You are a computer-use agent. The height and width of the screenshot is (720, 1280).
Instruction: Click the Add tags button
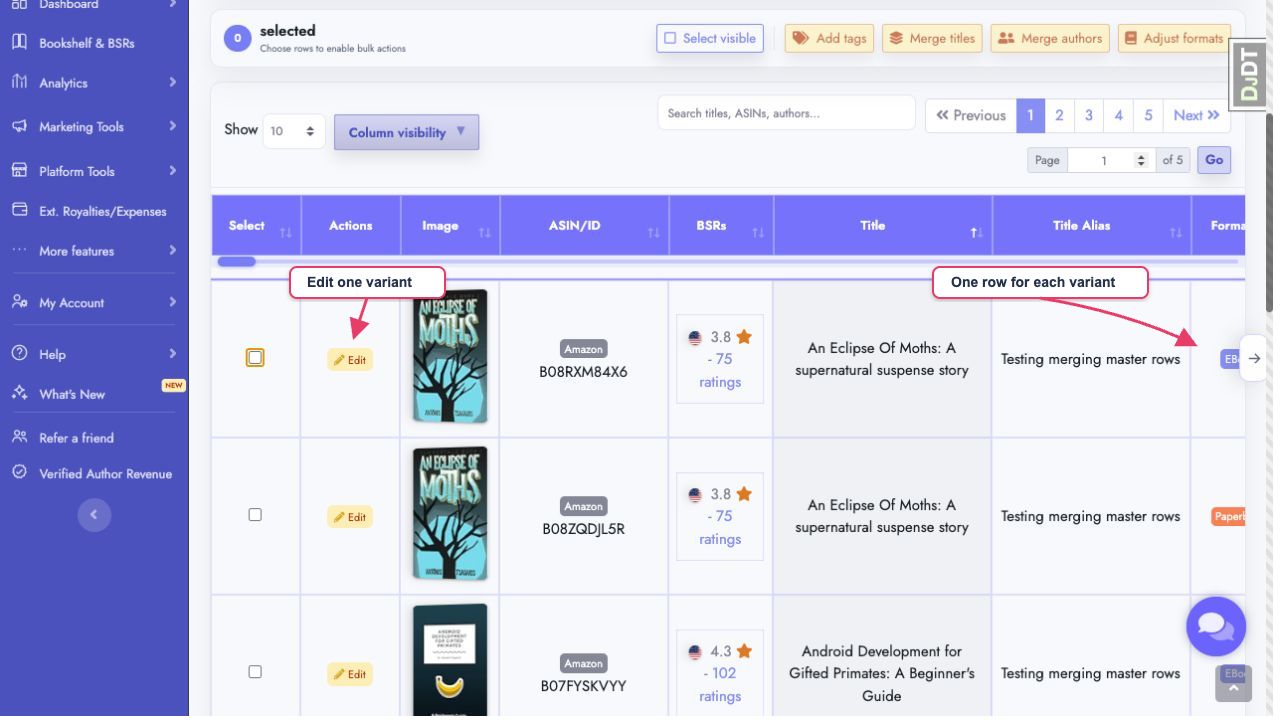829,38
